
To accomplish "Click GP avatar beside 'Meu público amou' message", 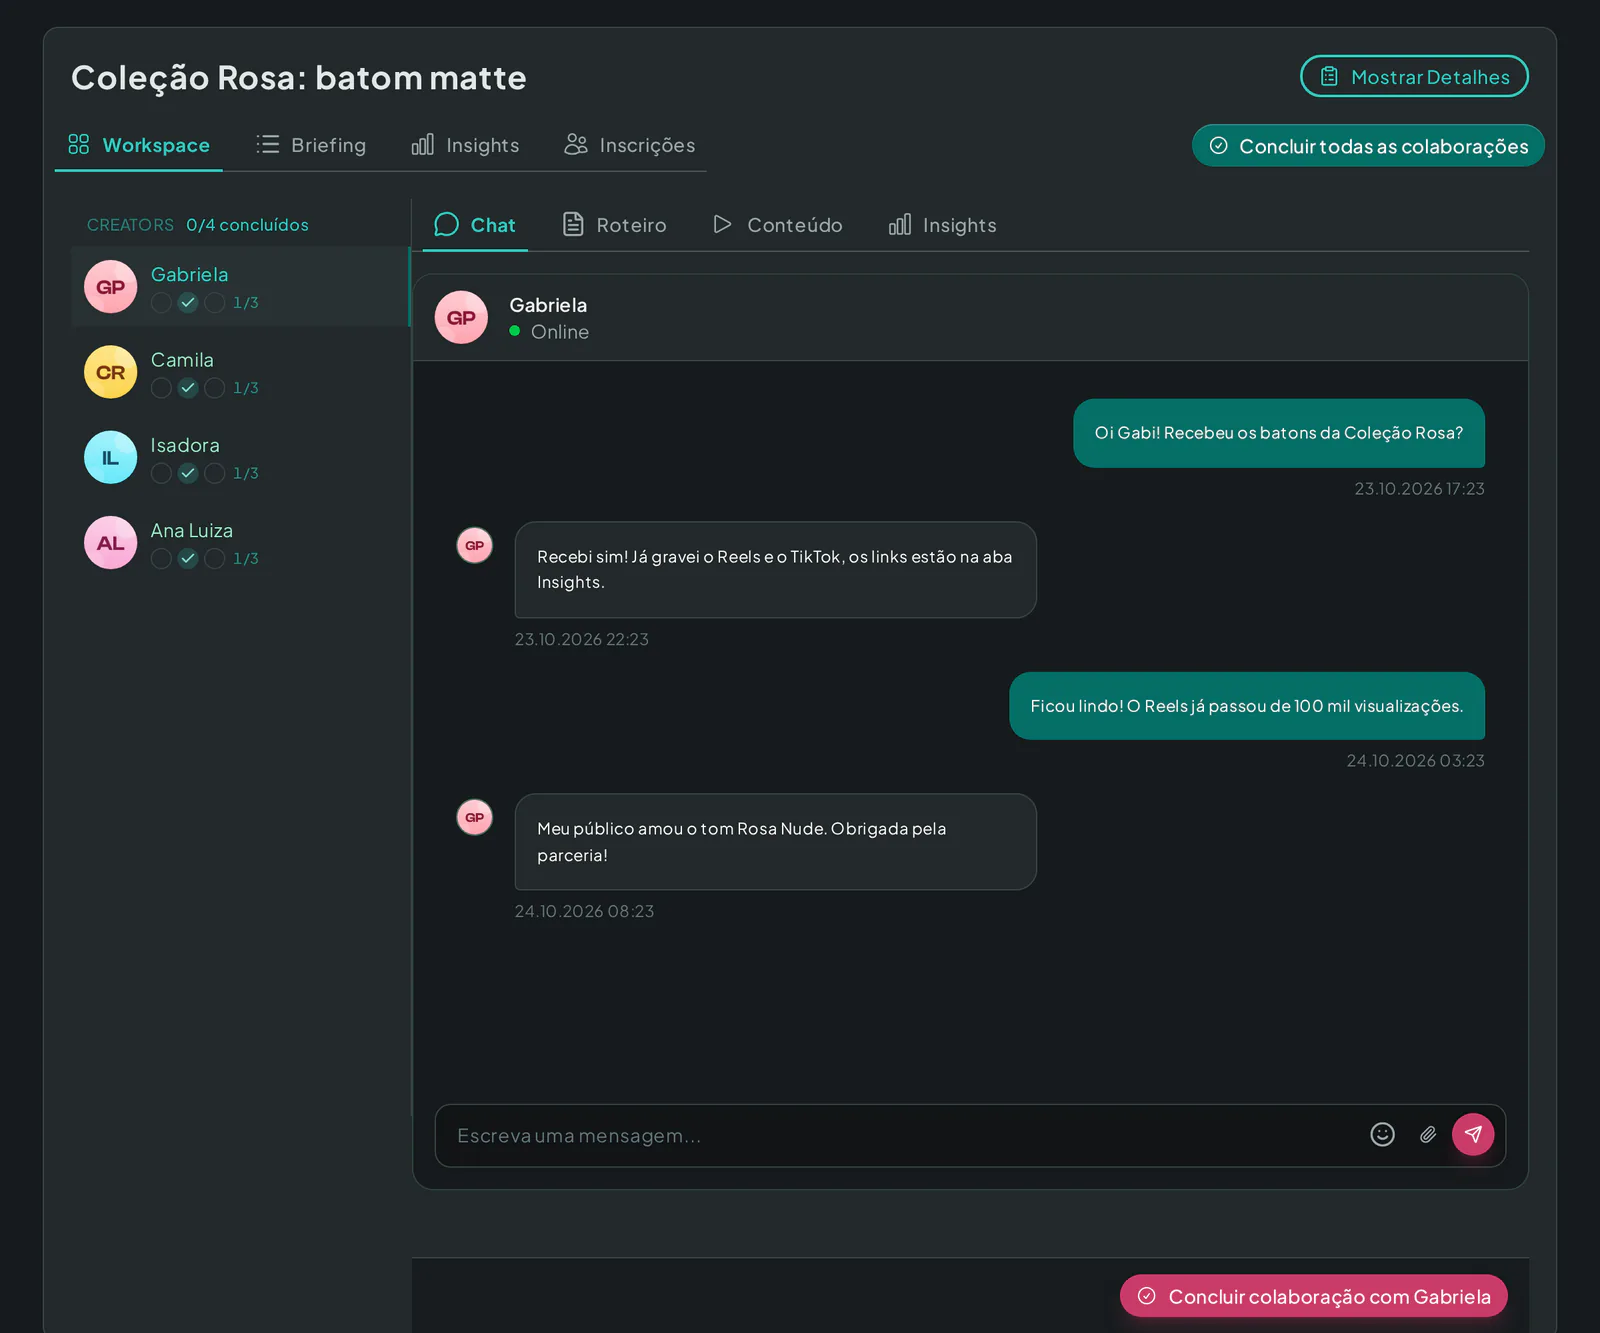I will point(475,817).
